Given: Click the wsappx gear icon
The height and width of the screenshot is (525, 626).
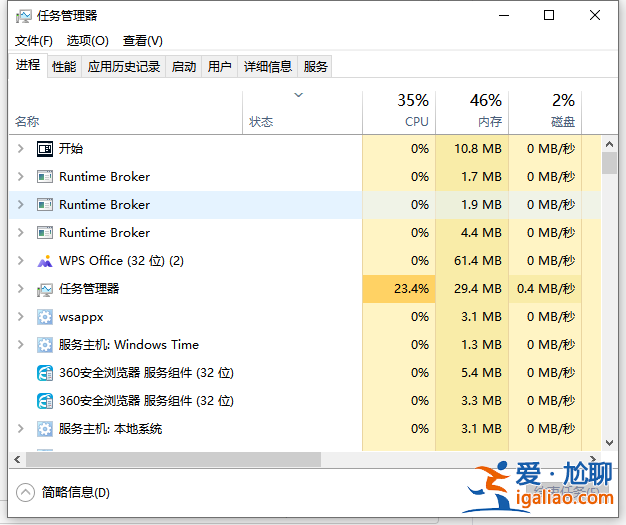Looking at the screenshot, I should (x=45, y=317).
